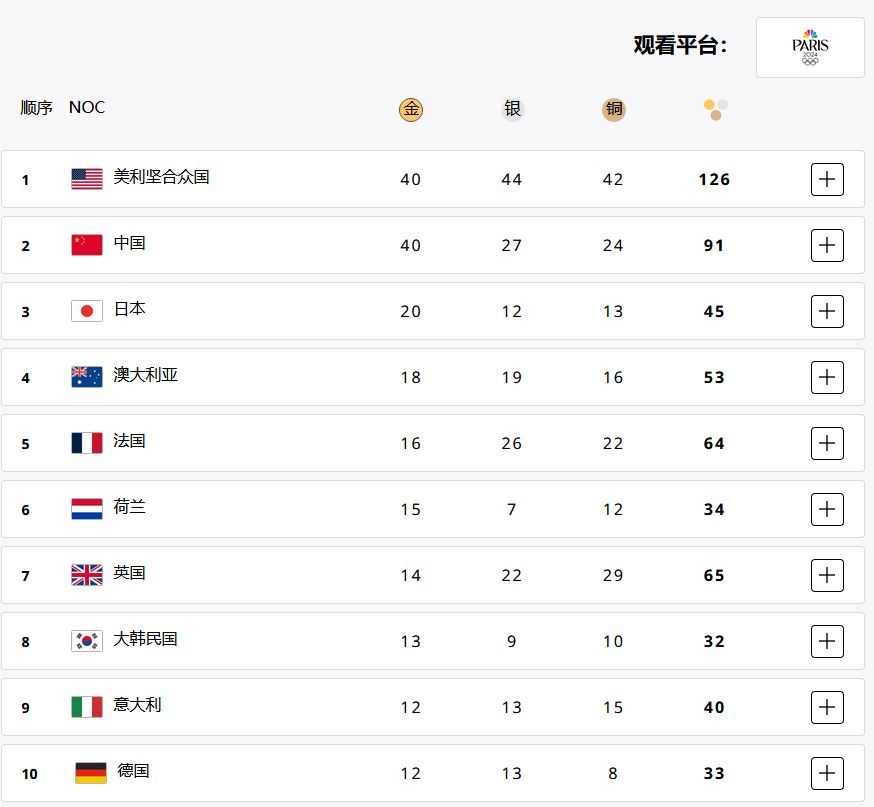Click the South Korea flag icon
The image size is (874, 807).
tap(87, 641)
